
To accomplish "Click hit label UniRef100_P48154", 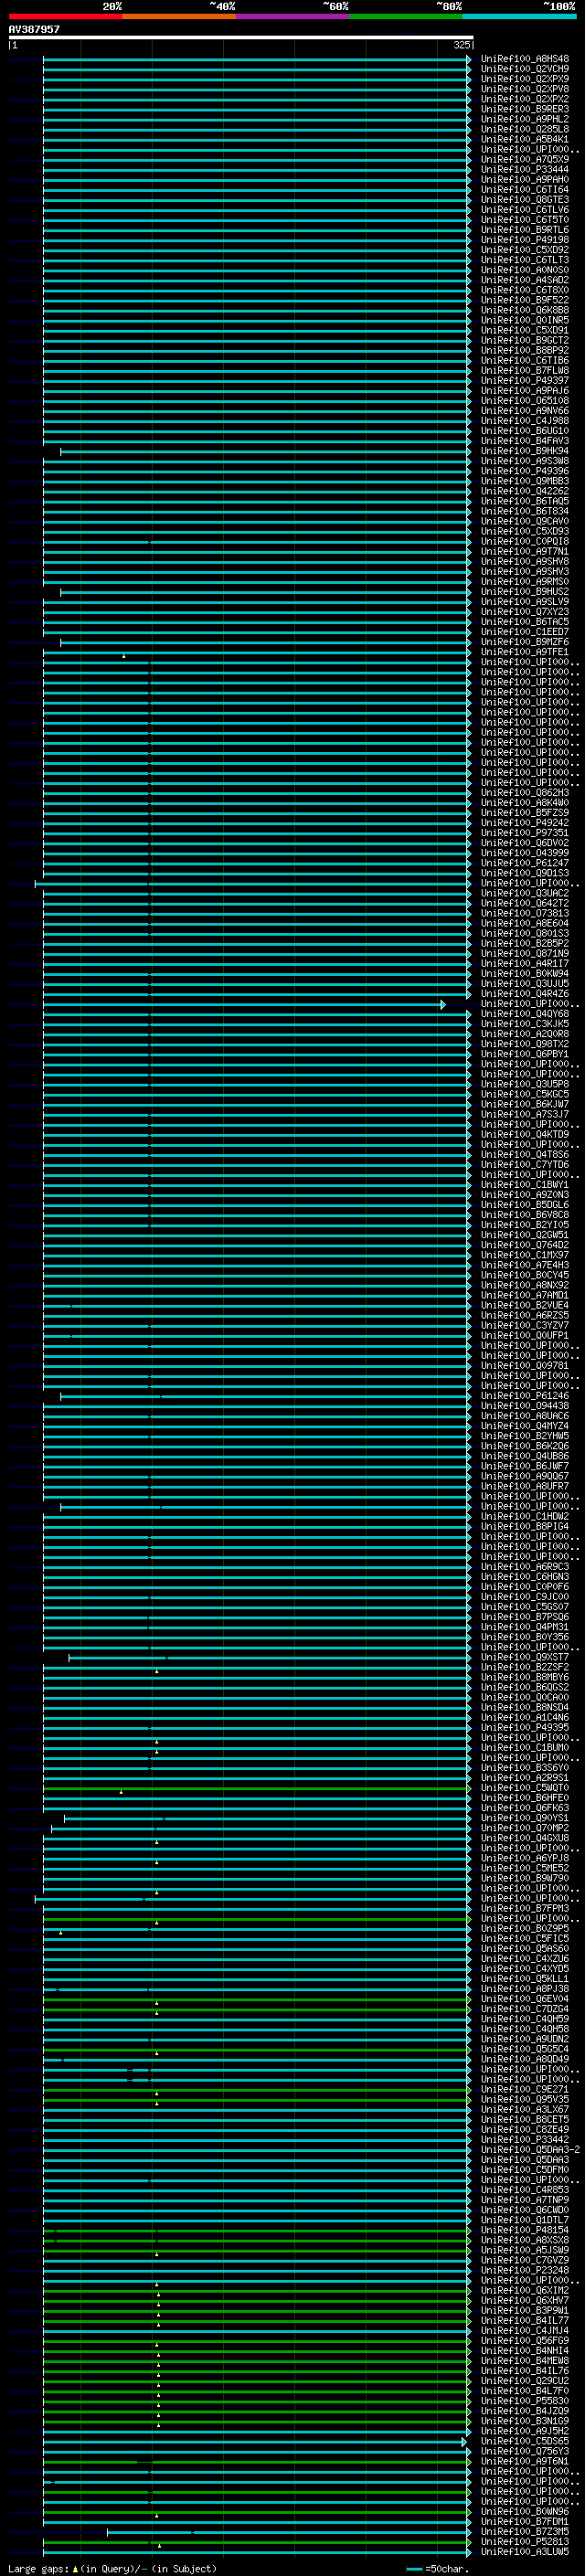I will 524,2230.
